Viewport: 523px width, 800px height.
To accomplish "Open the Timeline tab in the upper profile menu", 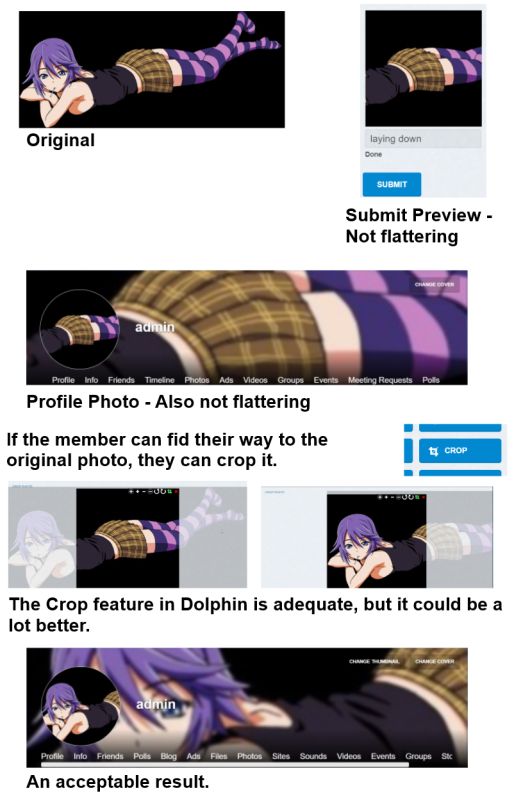I will click(x=159, y=380).
